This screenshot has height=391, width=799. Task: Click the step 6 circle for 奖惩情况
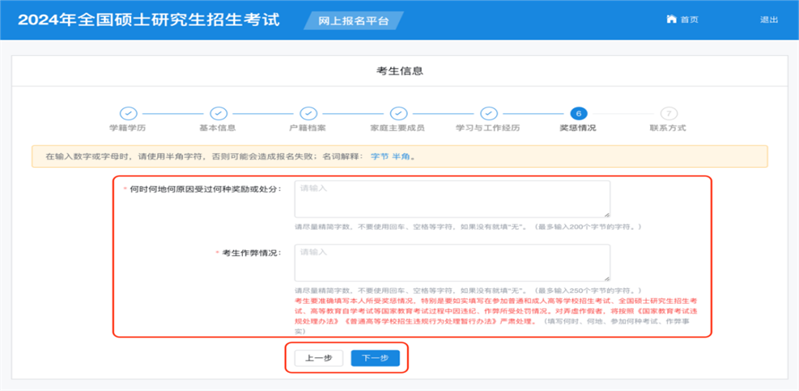coord(578,113)
